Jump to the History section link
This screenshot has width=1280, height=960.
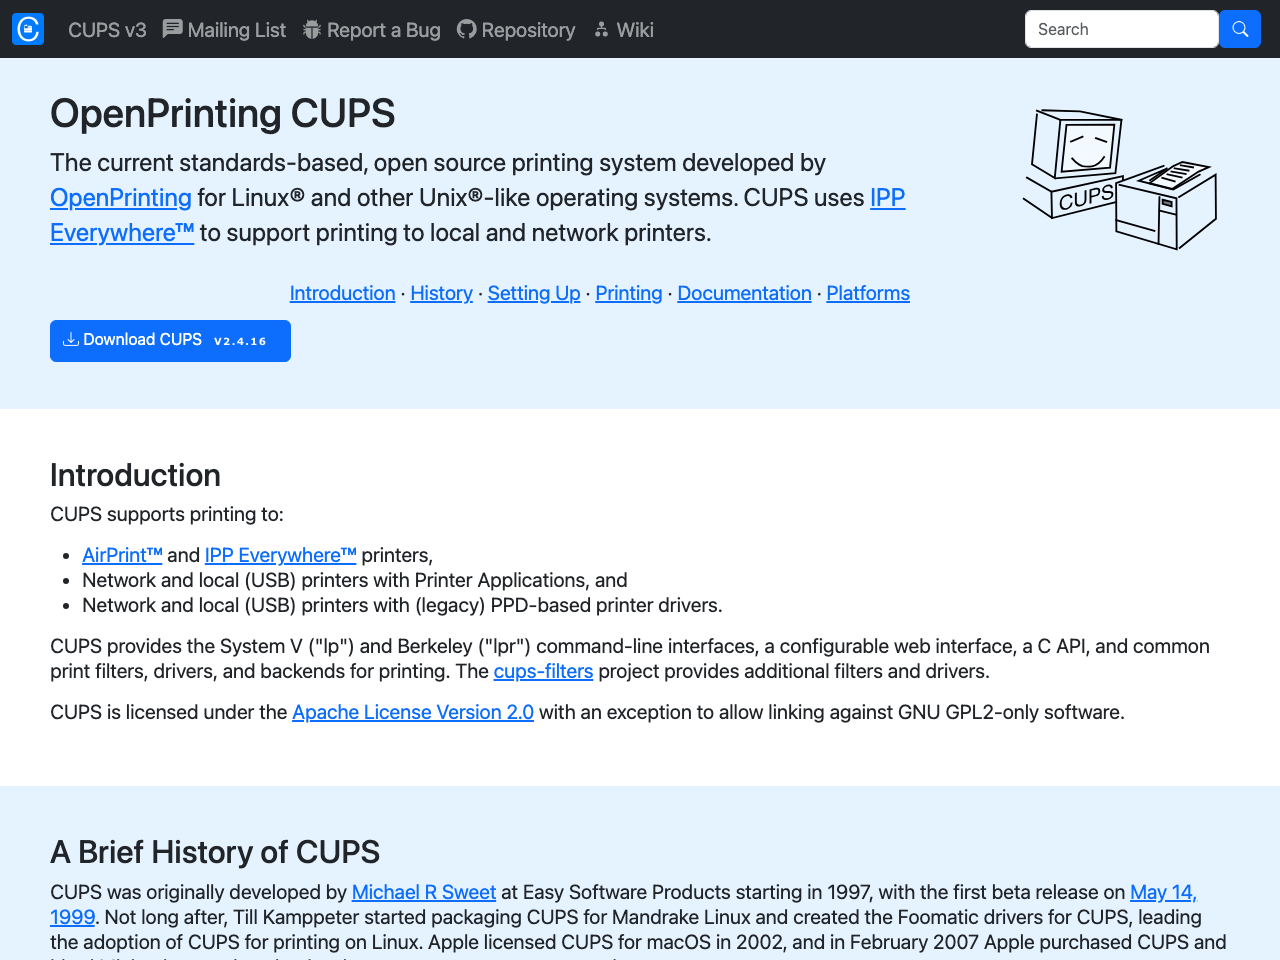(x=441, y=293)
